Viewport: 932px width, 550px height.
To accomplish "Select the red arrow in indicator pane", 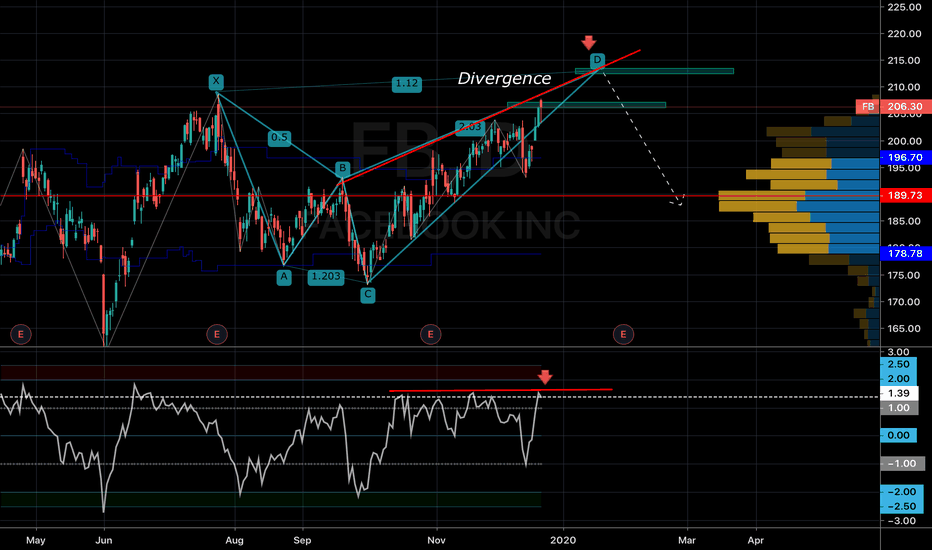I will coord(545,377).
